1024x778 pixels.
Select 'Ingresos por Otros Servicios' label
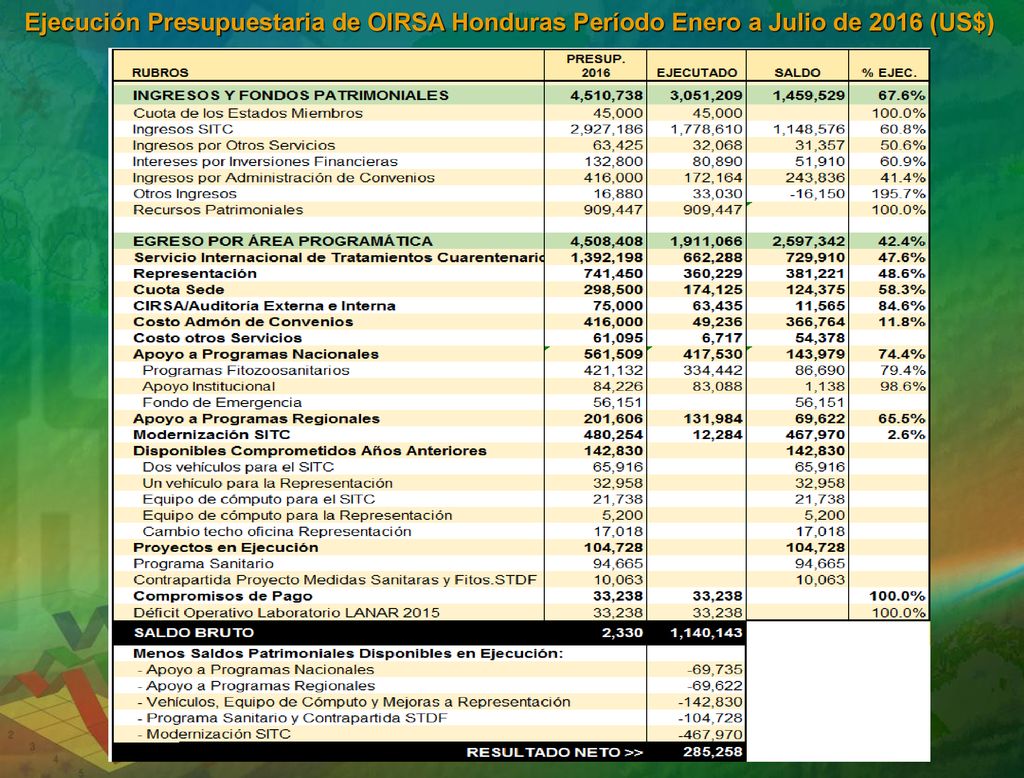(234, 145)
